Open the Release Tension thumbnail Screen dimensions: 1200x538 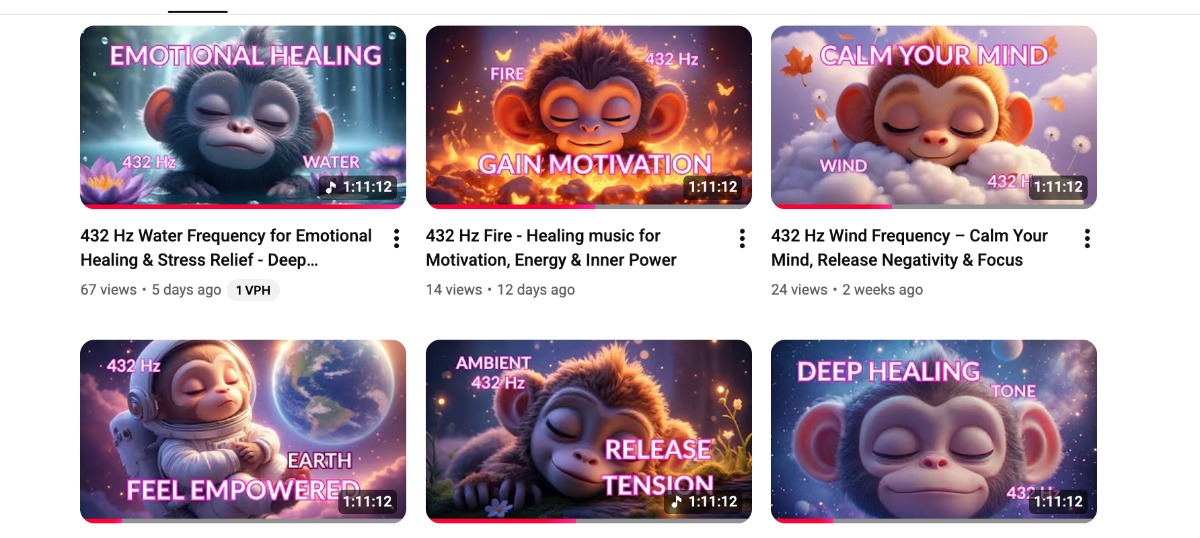coord(589,431)
